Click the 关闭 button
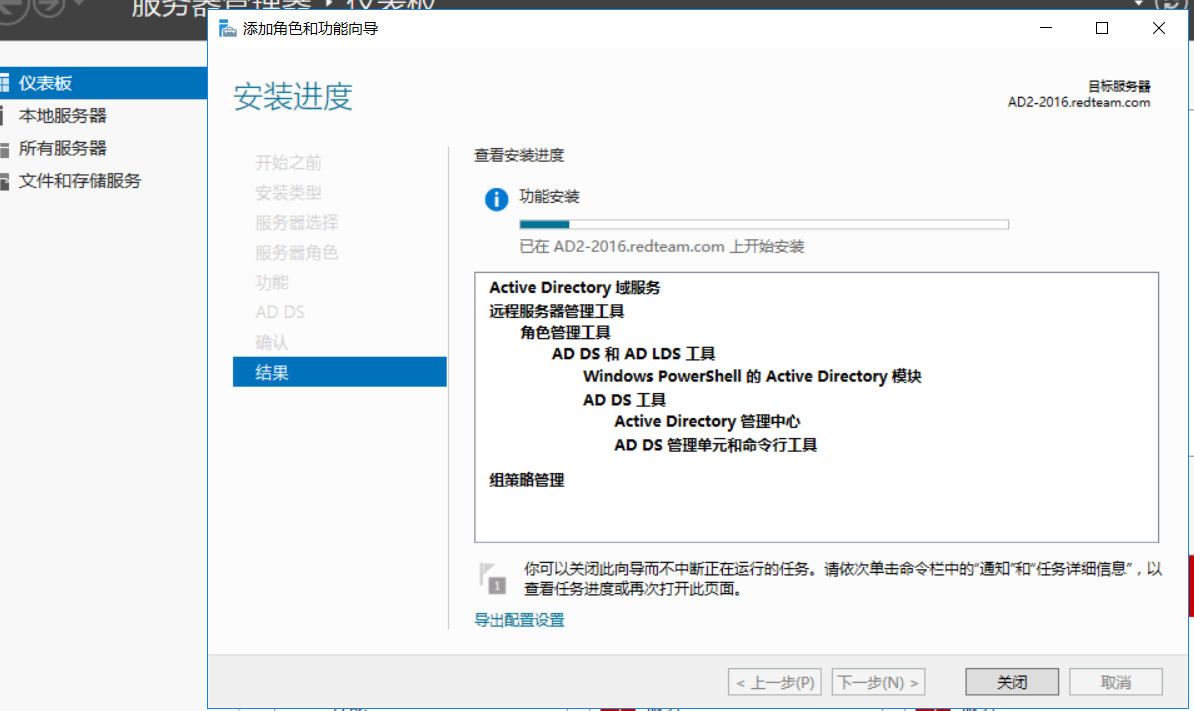Viewport: 1194px width, 711px height. (x=1012, y=682)
